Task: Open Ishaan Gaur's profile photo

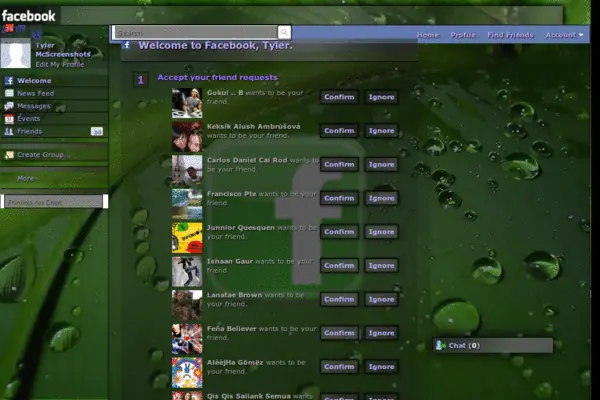Action: coord(187,271)
